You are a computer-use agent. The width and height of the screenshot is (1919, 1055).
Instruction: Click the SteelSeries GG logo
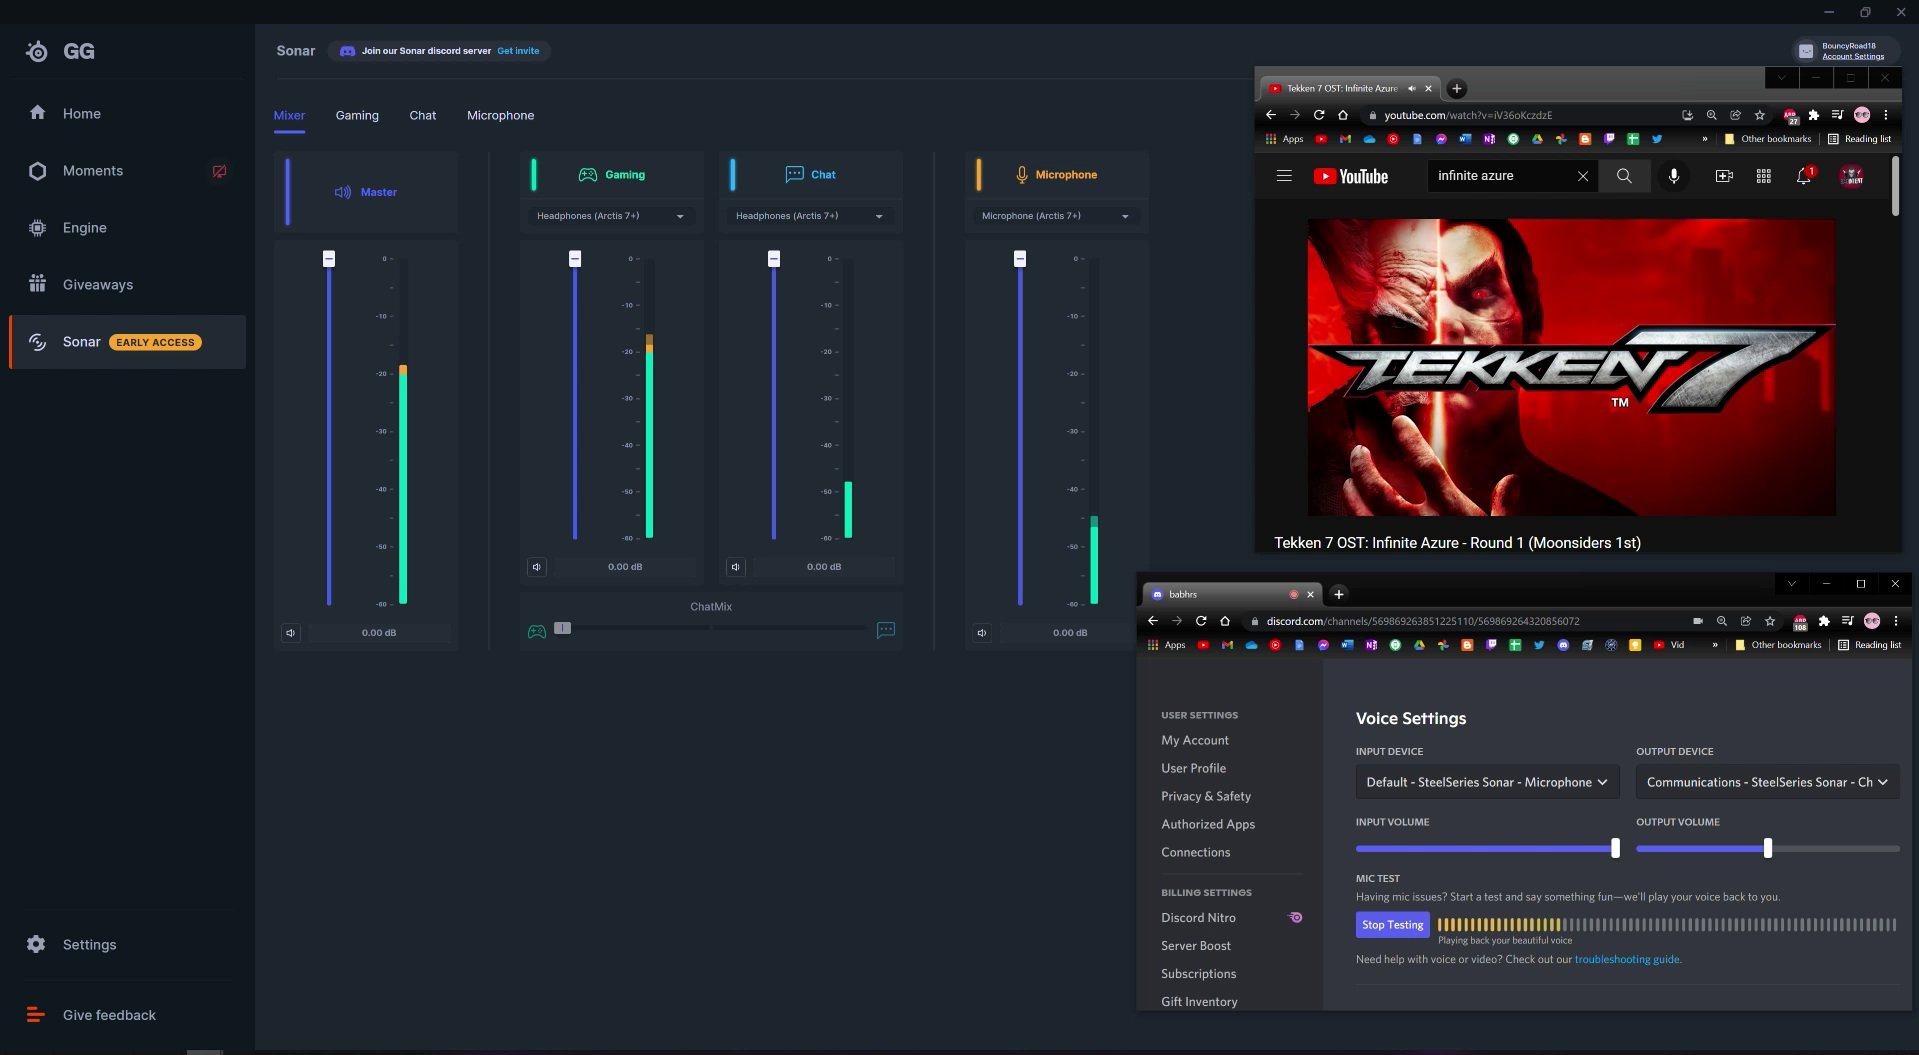tap(60, 52)
